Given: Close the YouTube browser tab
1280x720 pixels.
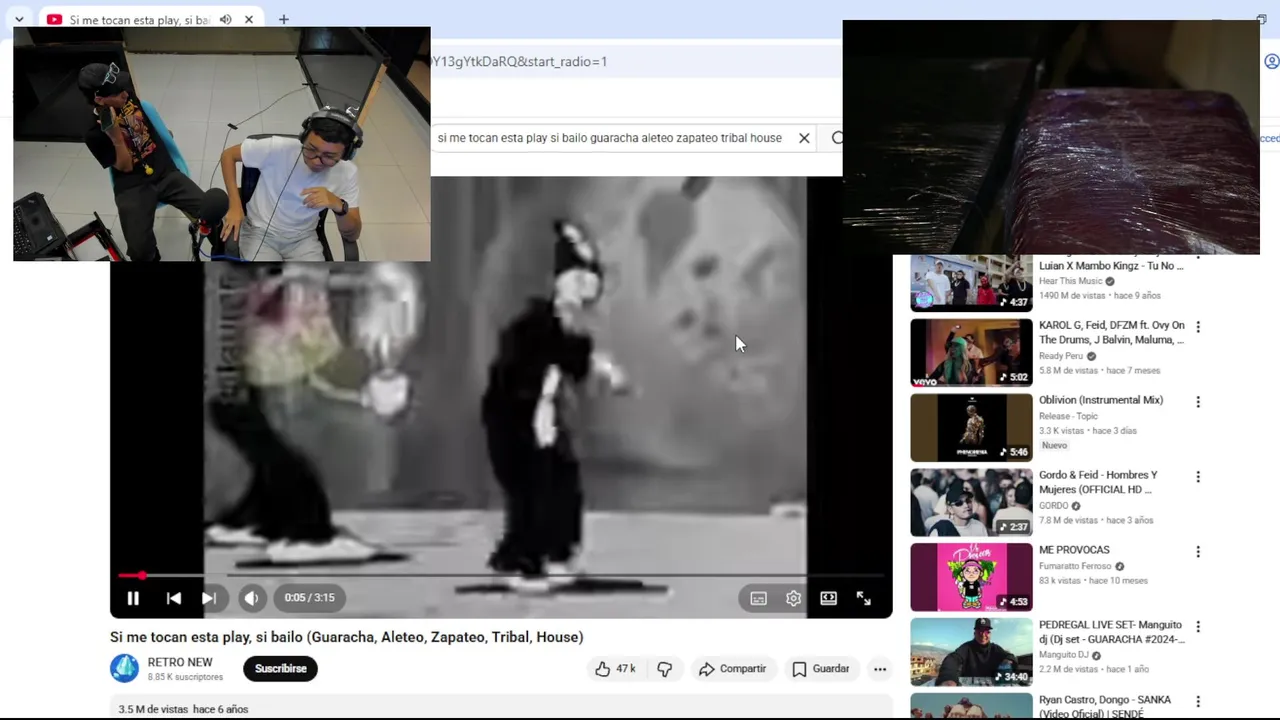Looking at the screenshot, I should 249,20.
